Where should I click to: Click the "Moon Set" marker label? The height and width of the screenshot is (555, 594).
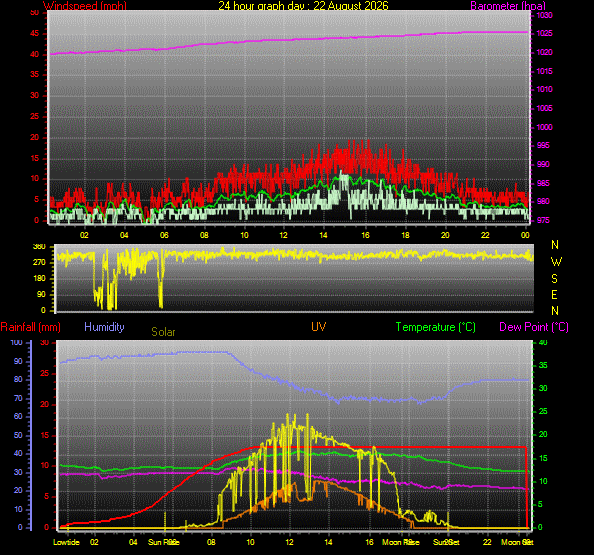(x=517, y=542)
